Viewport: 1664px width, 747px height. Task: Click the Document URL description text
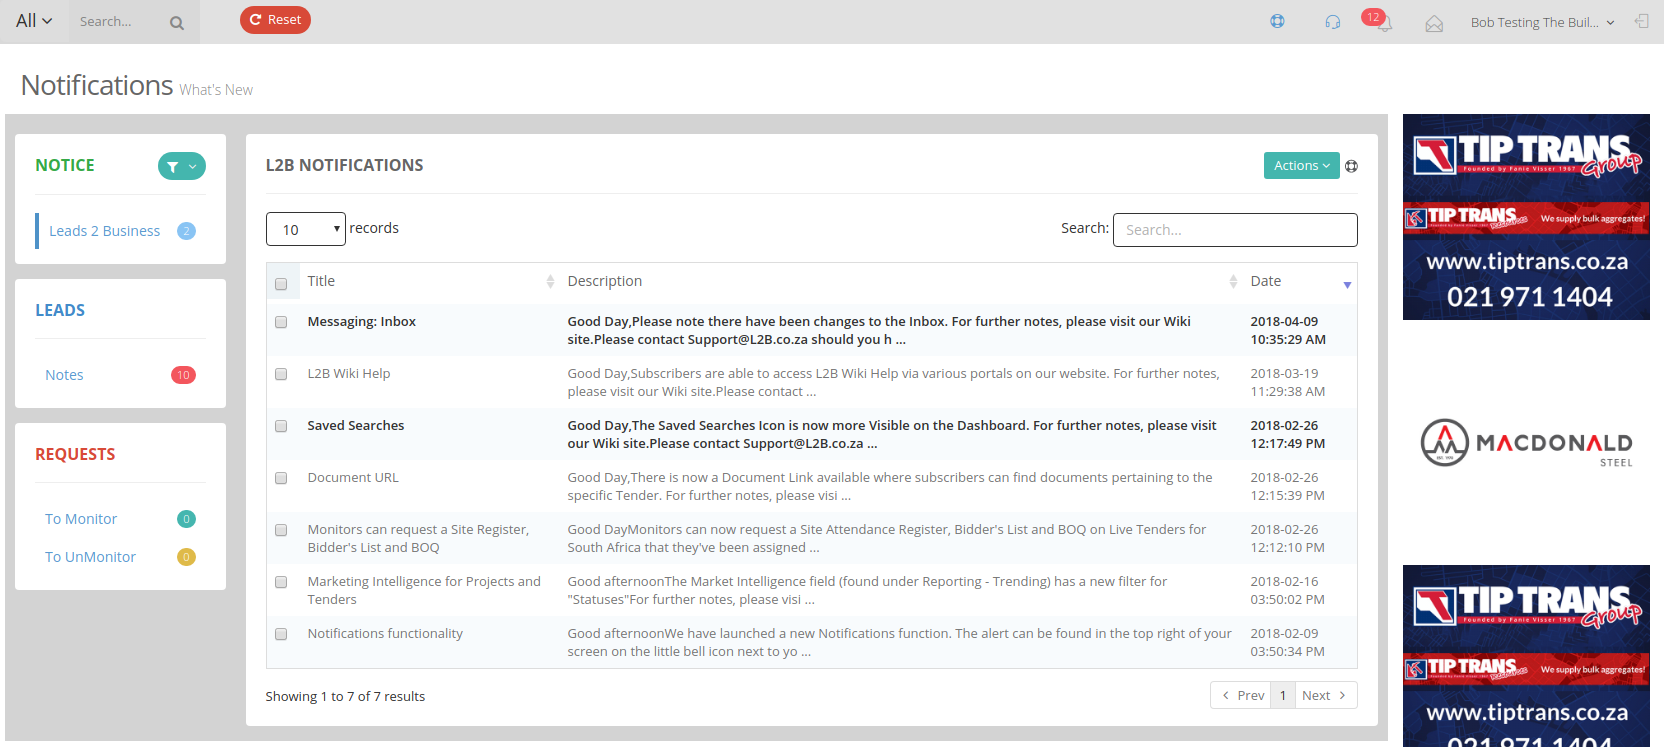tap(890, 487)
